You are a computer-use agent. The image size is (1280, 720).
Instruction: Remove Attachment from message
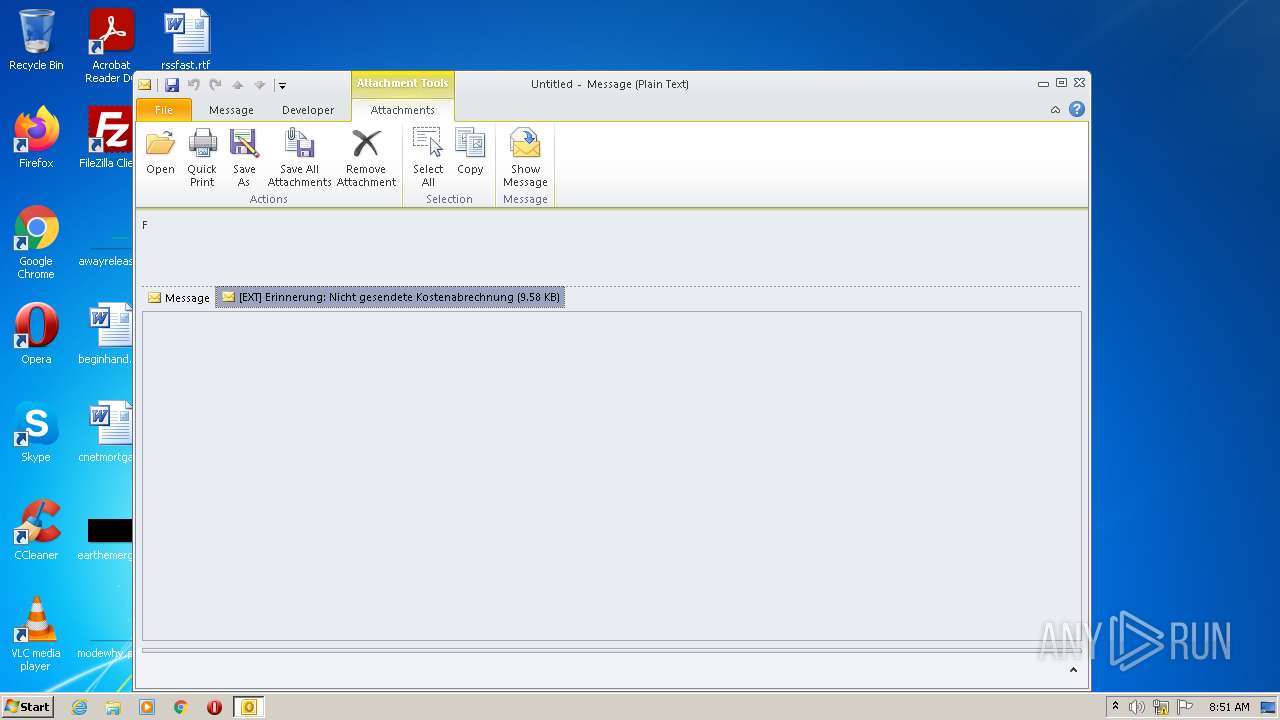tap(366, 158)
